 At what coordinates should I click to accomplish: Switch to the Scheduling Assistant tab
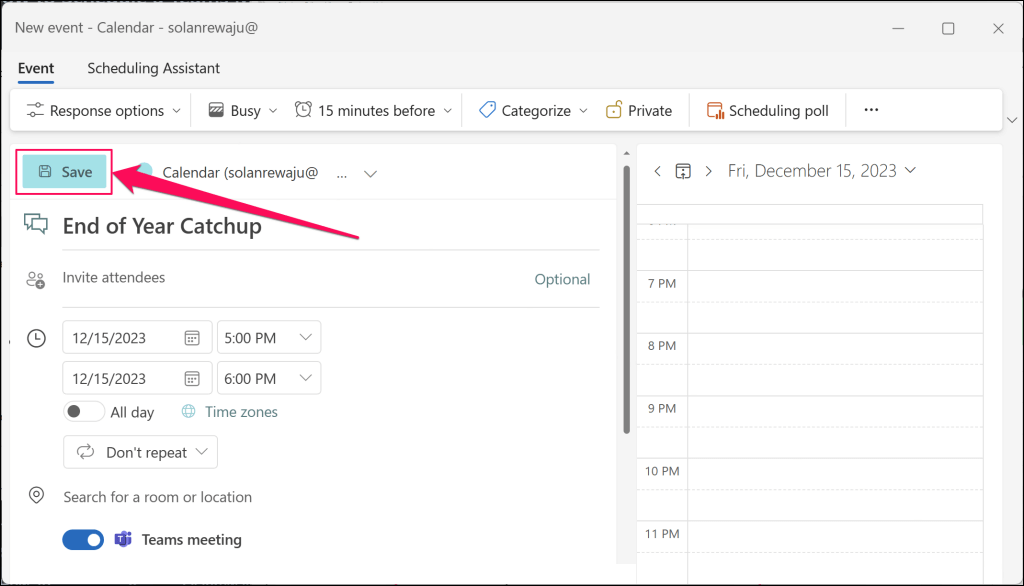coord(153,68)
